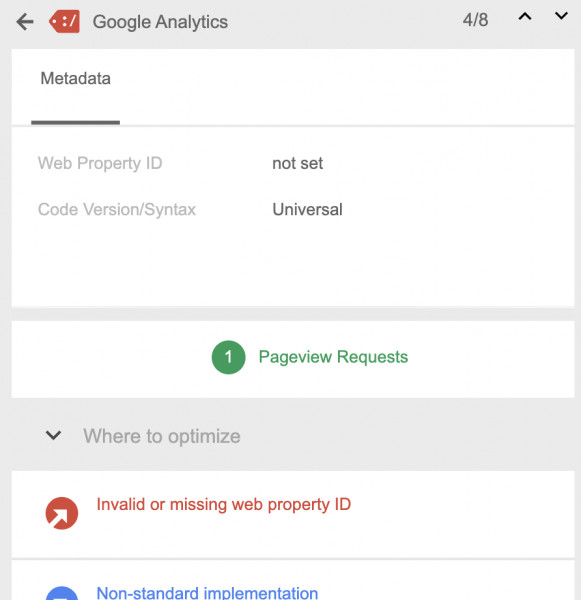Click the green circle showing 1 pageview

click(x=228, y=357)
